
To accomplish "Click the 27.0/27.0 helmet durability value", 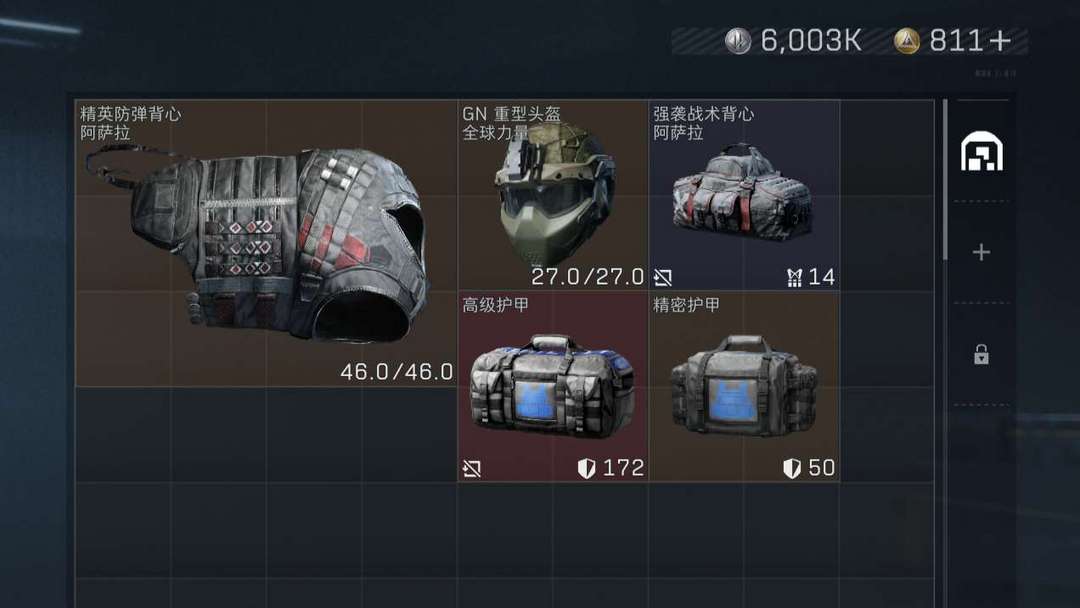I will pyautogui.click(x=588, y=277).
